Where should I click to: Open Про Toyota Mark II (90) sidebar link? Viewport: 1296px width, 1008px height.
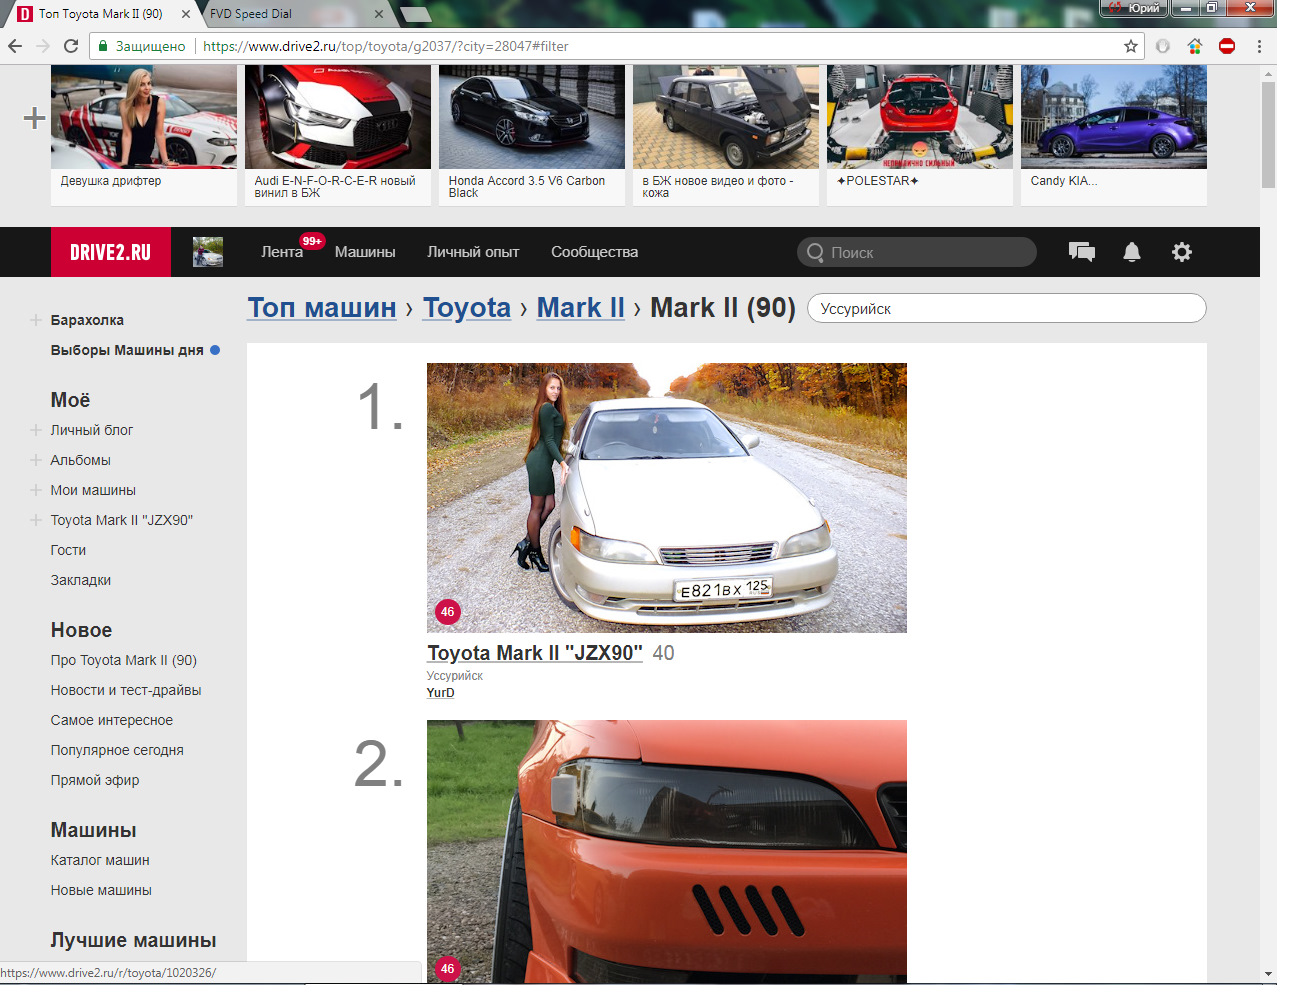(124, 660)
